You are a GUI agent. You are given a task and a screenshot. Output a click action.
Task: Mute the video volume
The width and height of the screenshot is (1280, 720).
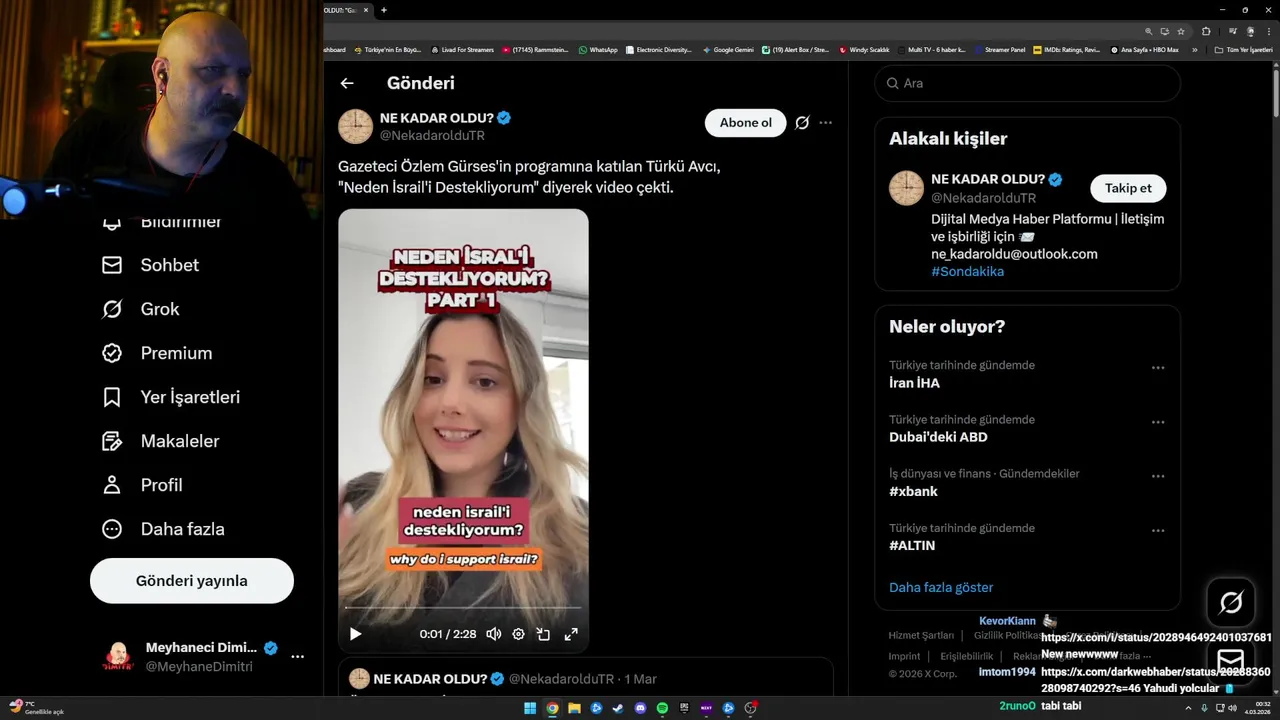pos(494,634)
